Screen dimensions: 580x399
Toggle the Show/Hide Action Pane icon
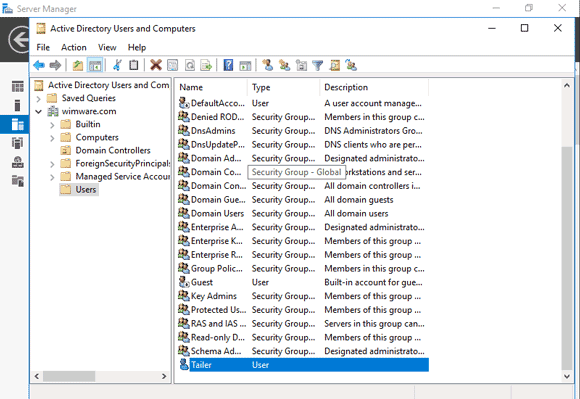click(245, 65)
